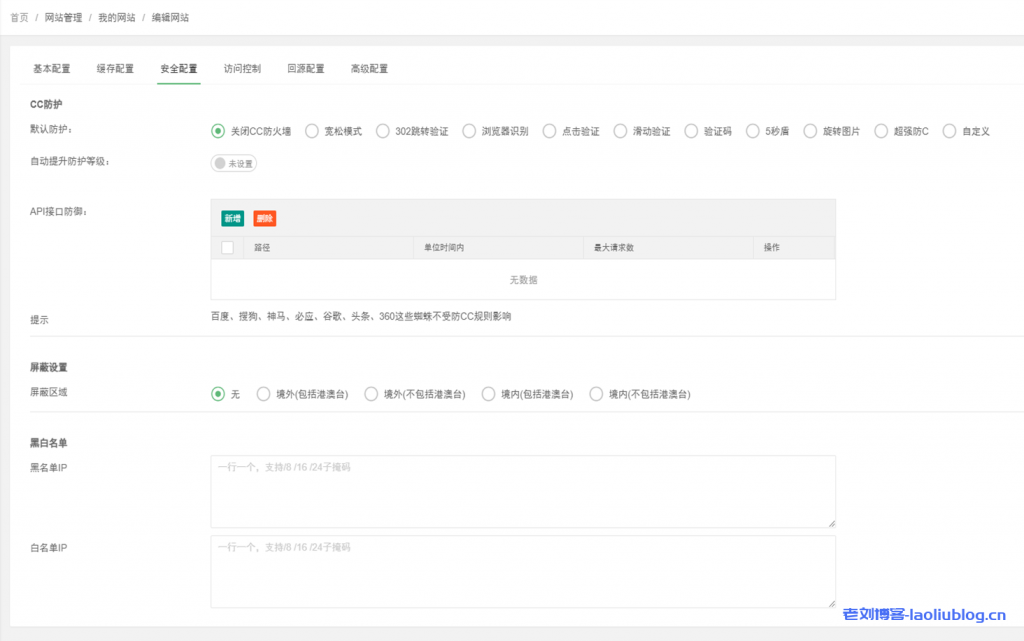The image size is (1024, 641).
Task: Go to 网站管理 in the breadcrumb
Action: (63, 18)
